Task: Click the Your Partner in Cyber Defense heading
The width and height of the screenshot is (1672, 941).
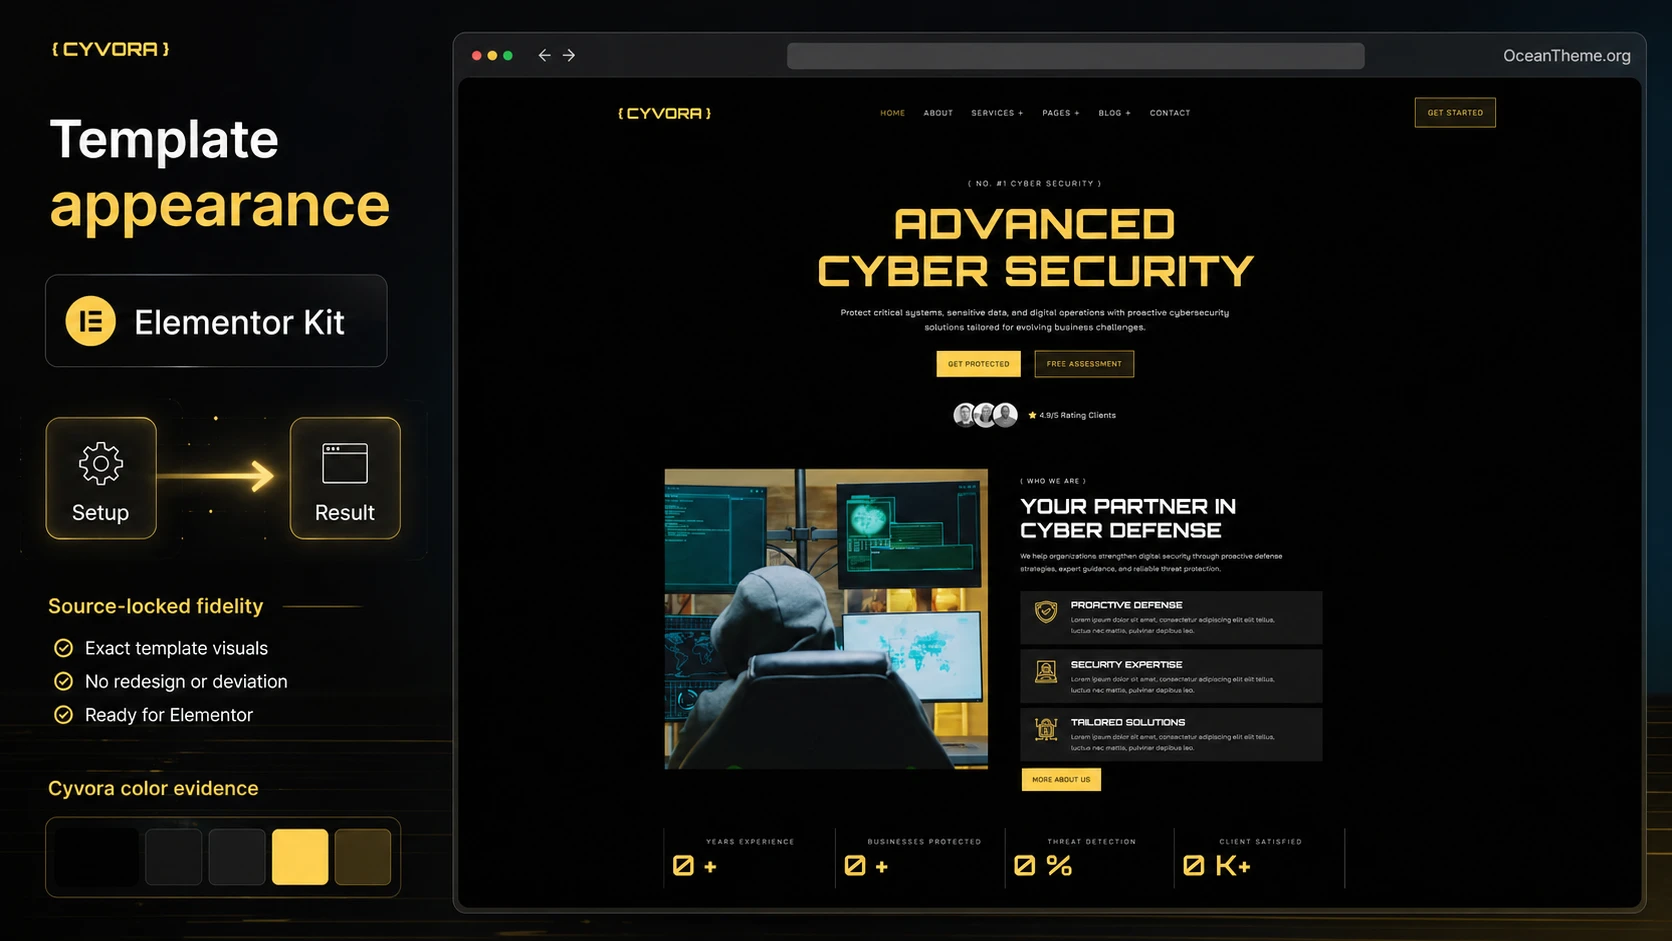Action: 1128,518
